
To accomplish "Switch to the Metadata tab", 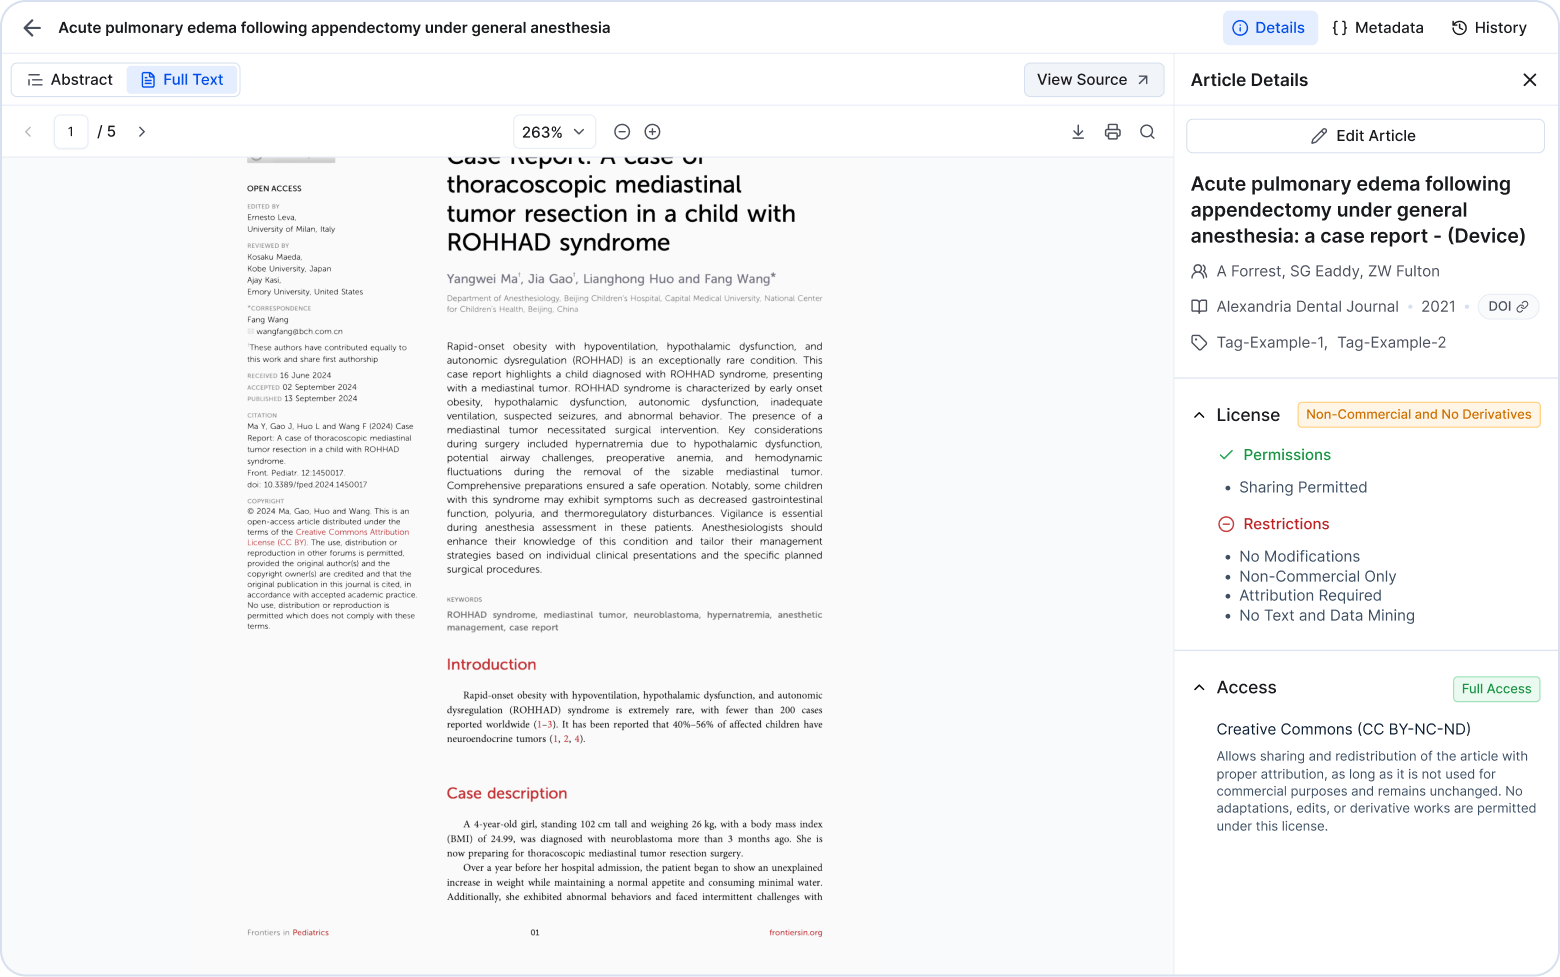I will [x=1377, y=28].
